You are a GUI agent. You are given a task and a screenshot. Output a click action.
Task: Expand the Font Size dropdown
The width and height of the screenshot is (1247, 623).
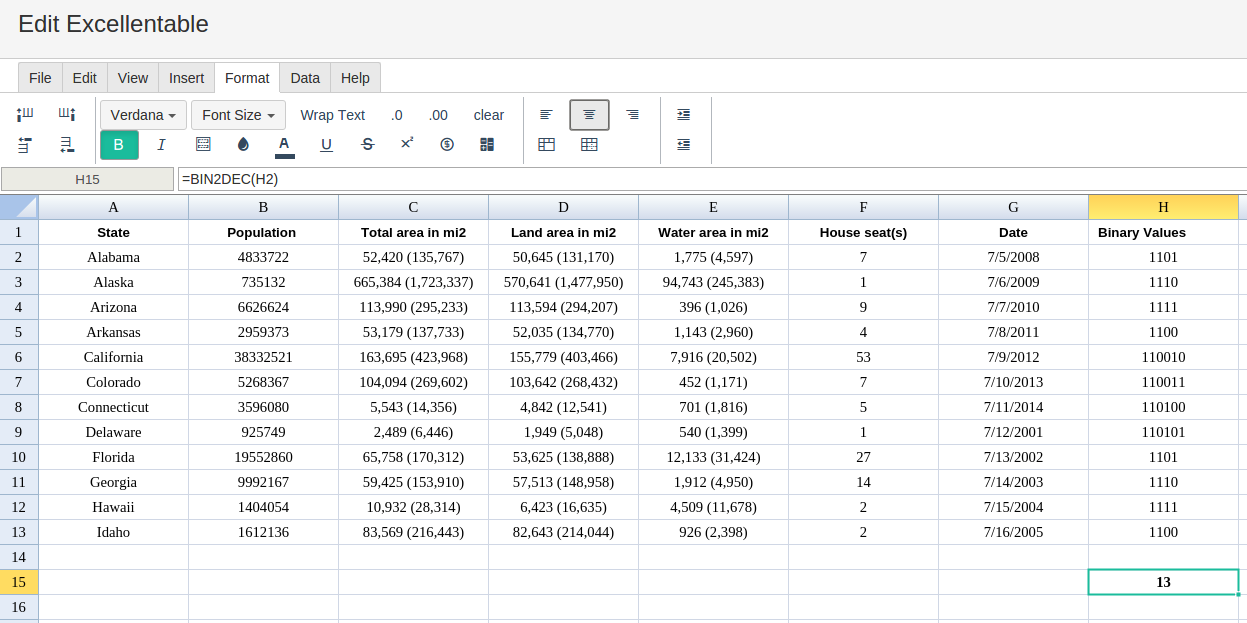point(238,115)
